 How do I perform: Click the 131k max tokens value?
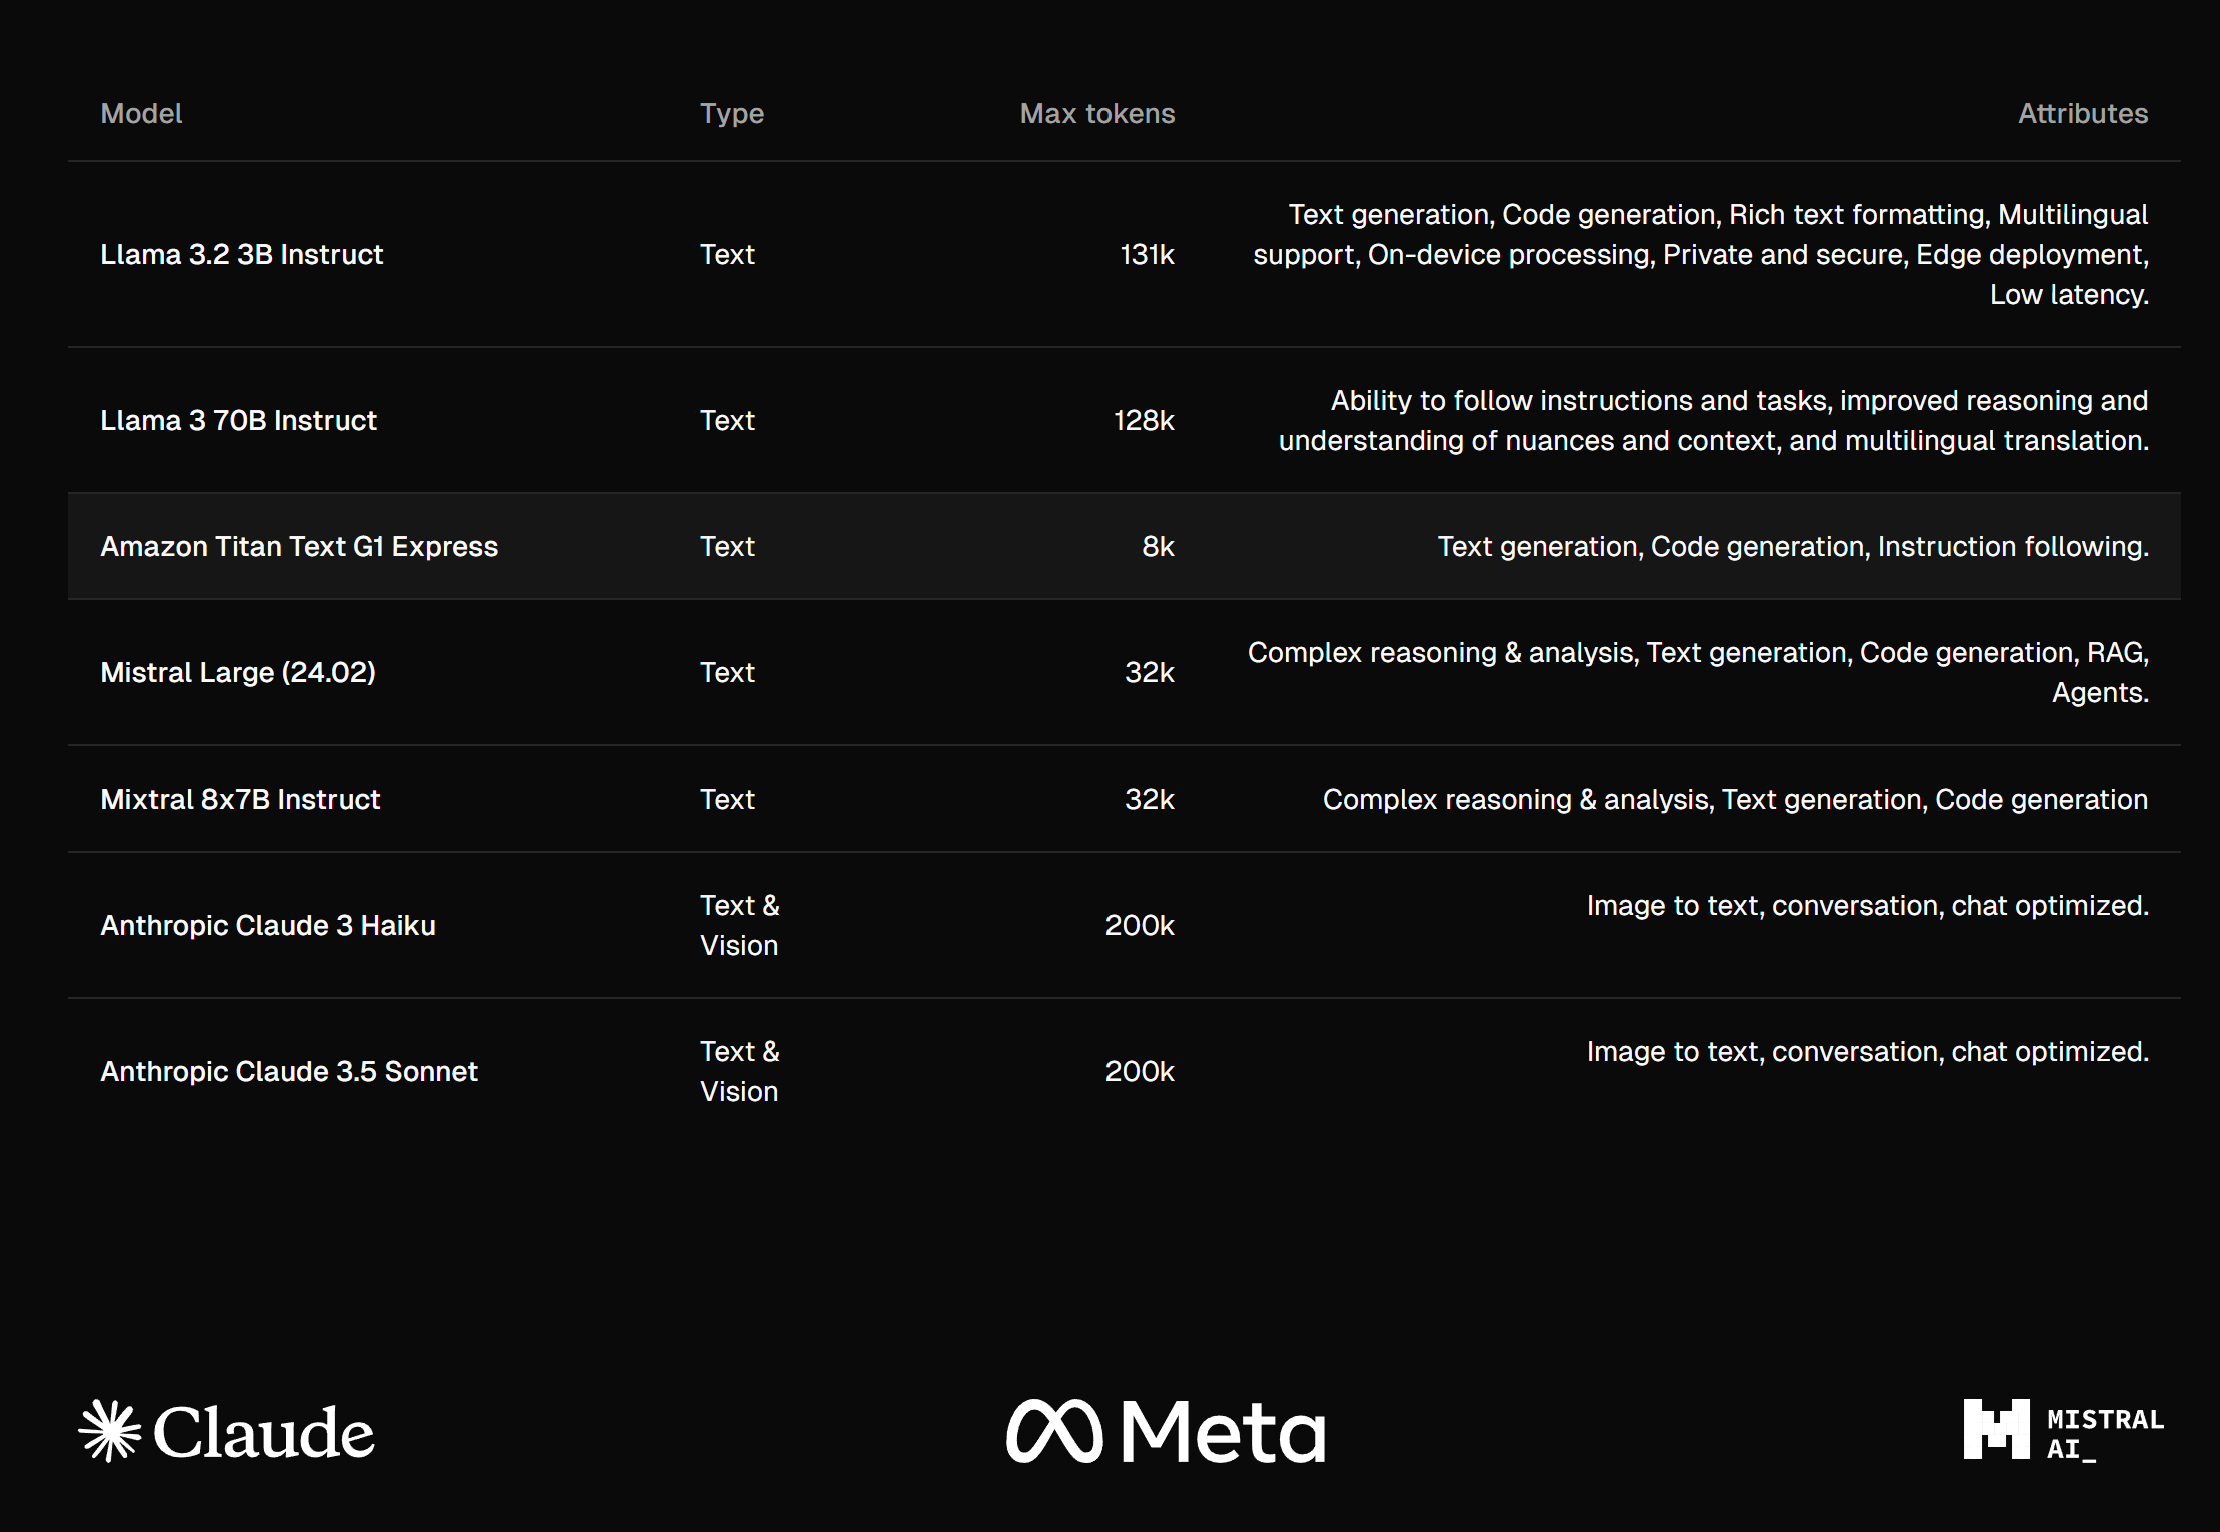(x=1147, y=254)
